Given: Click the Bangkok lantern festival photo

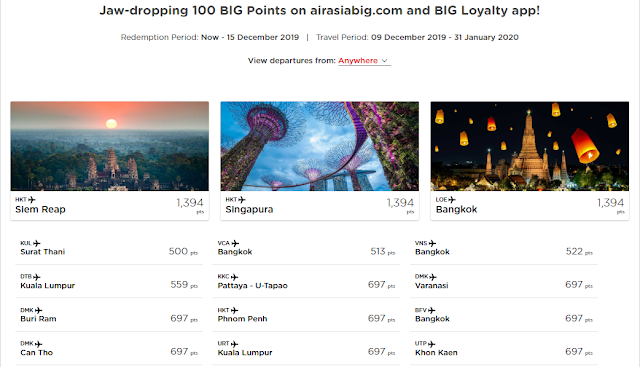Looking at the screenshot, I should pyautogui.click(x=530, y=146).
